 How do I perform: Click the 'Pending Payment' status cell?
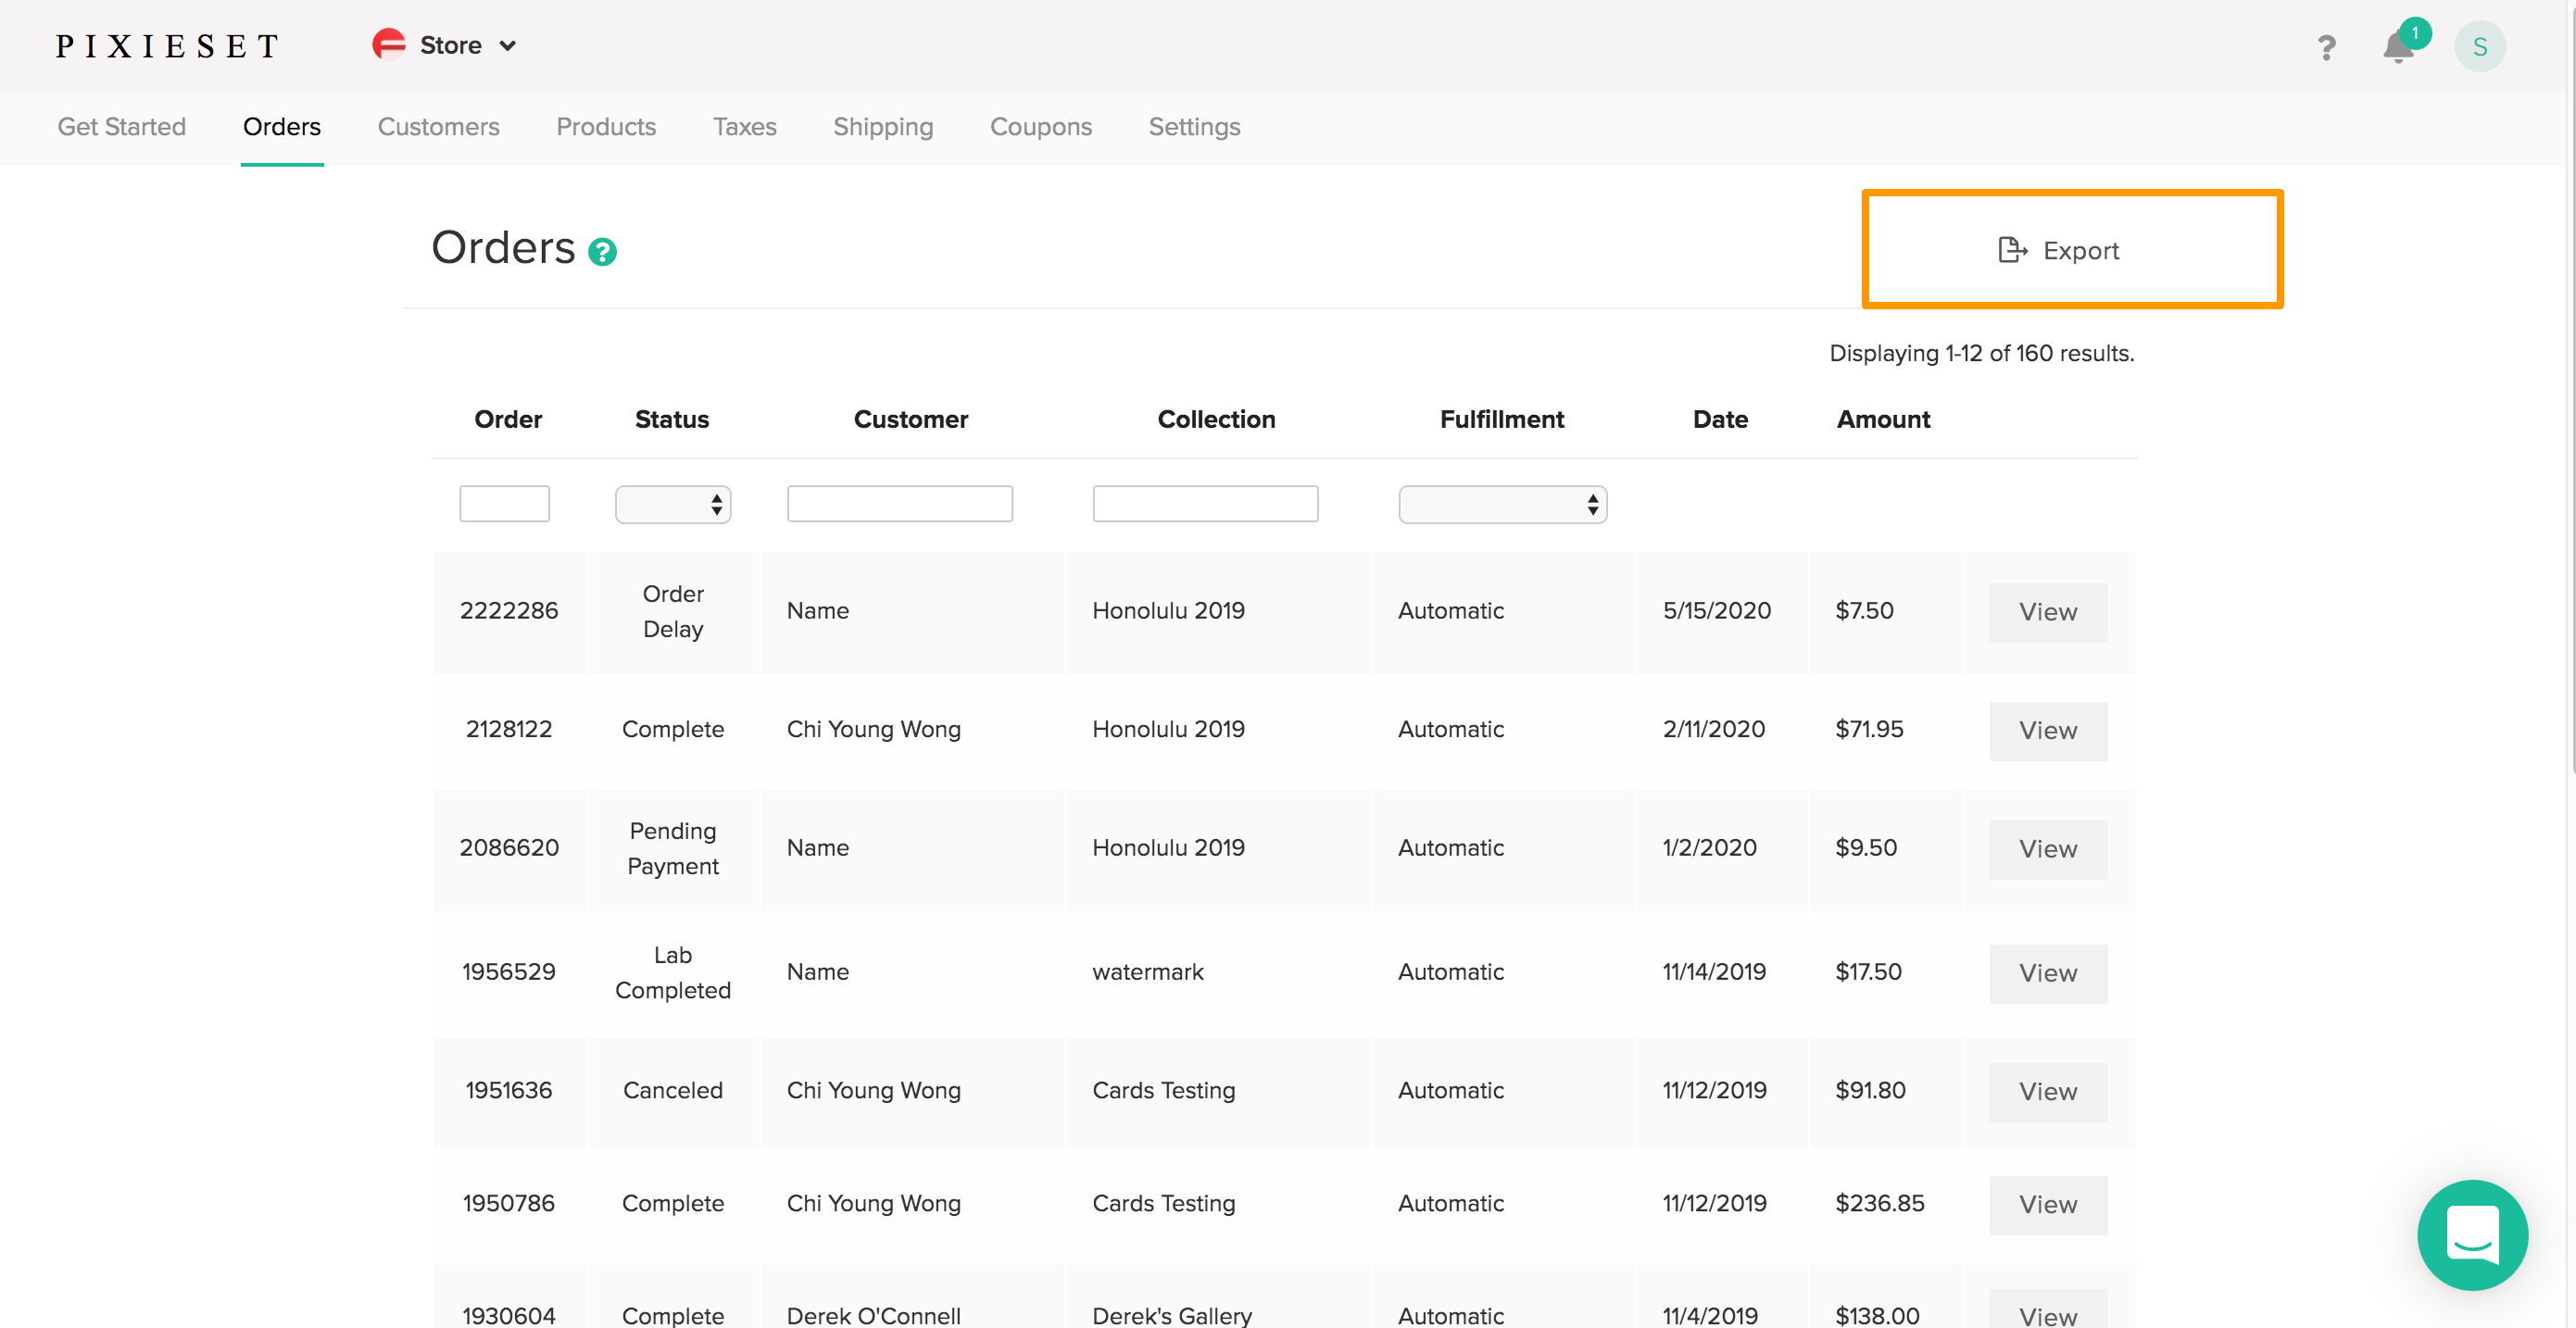tap(673, 848)
